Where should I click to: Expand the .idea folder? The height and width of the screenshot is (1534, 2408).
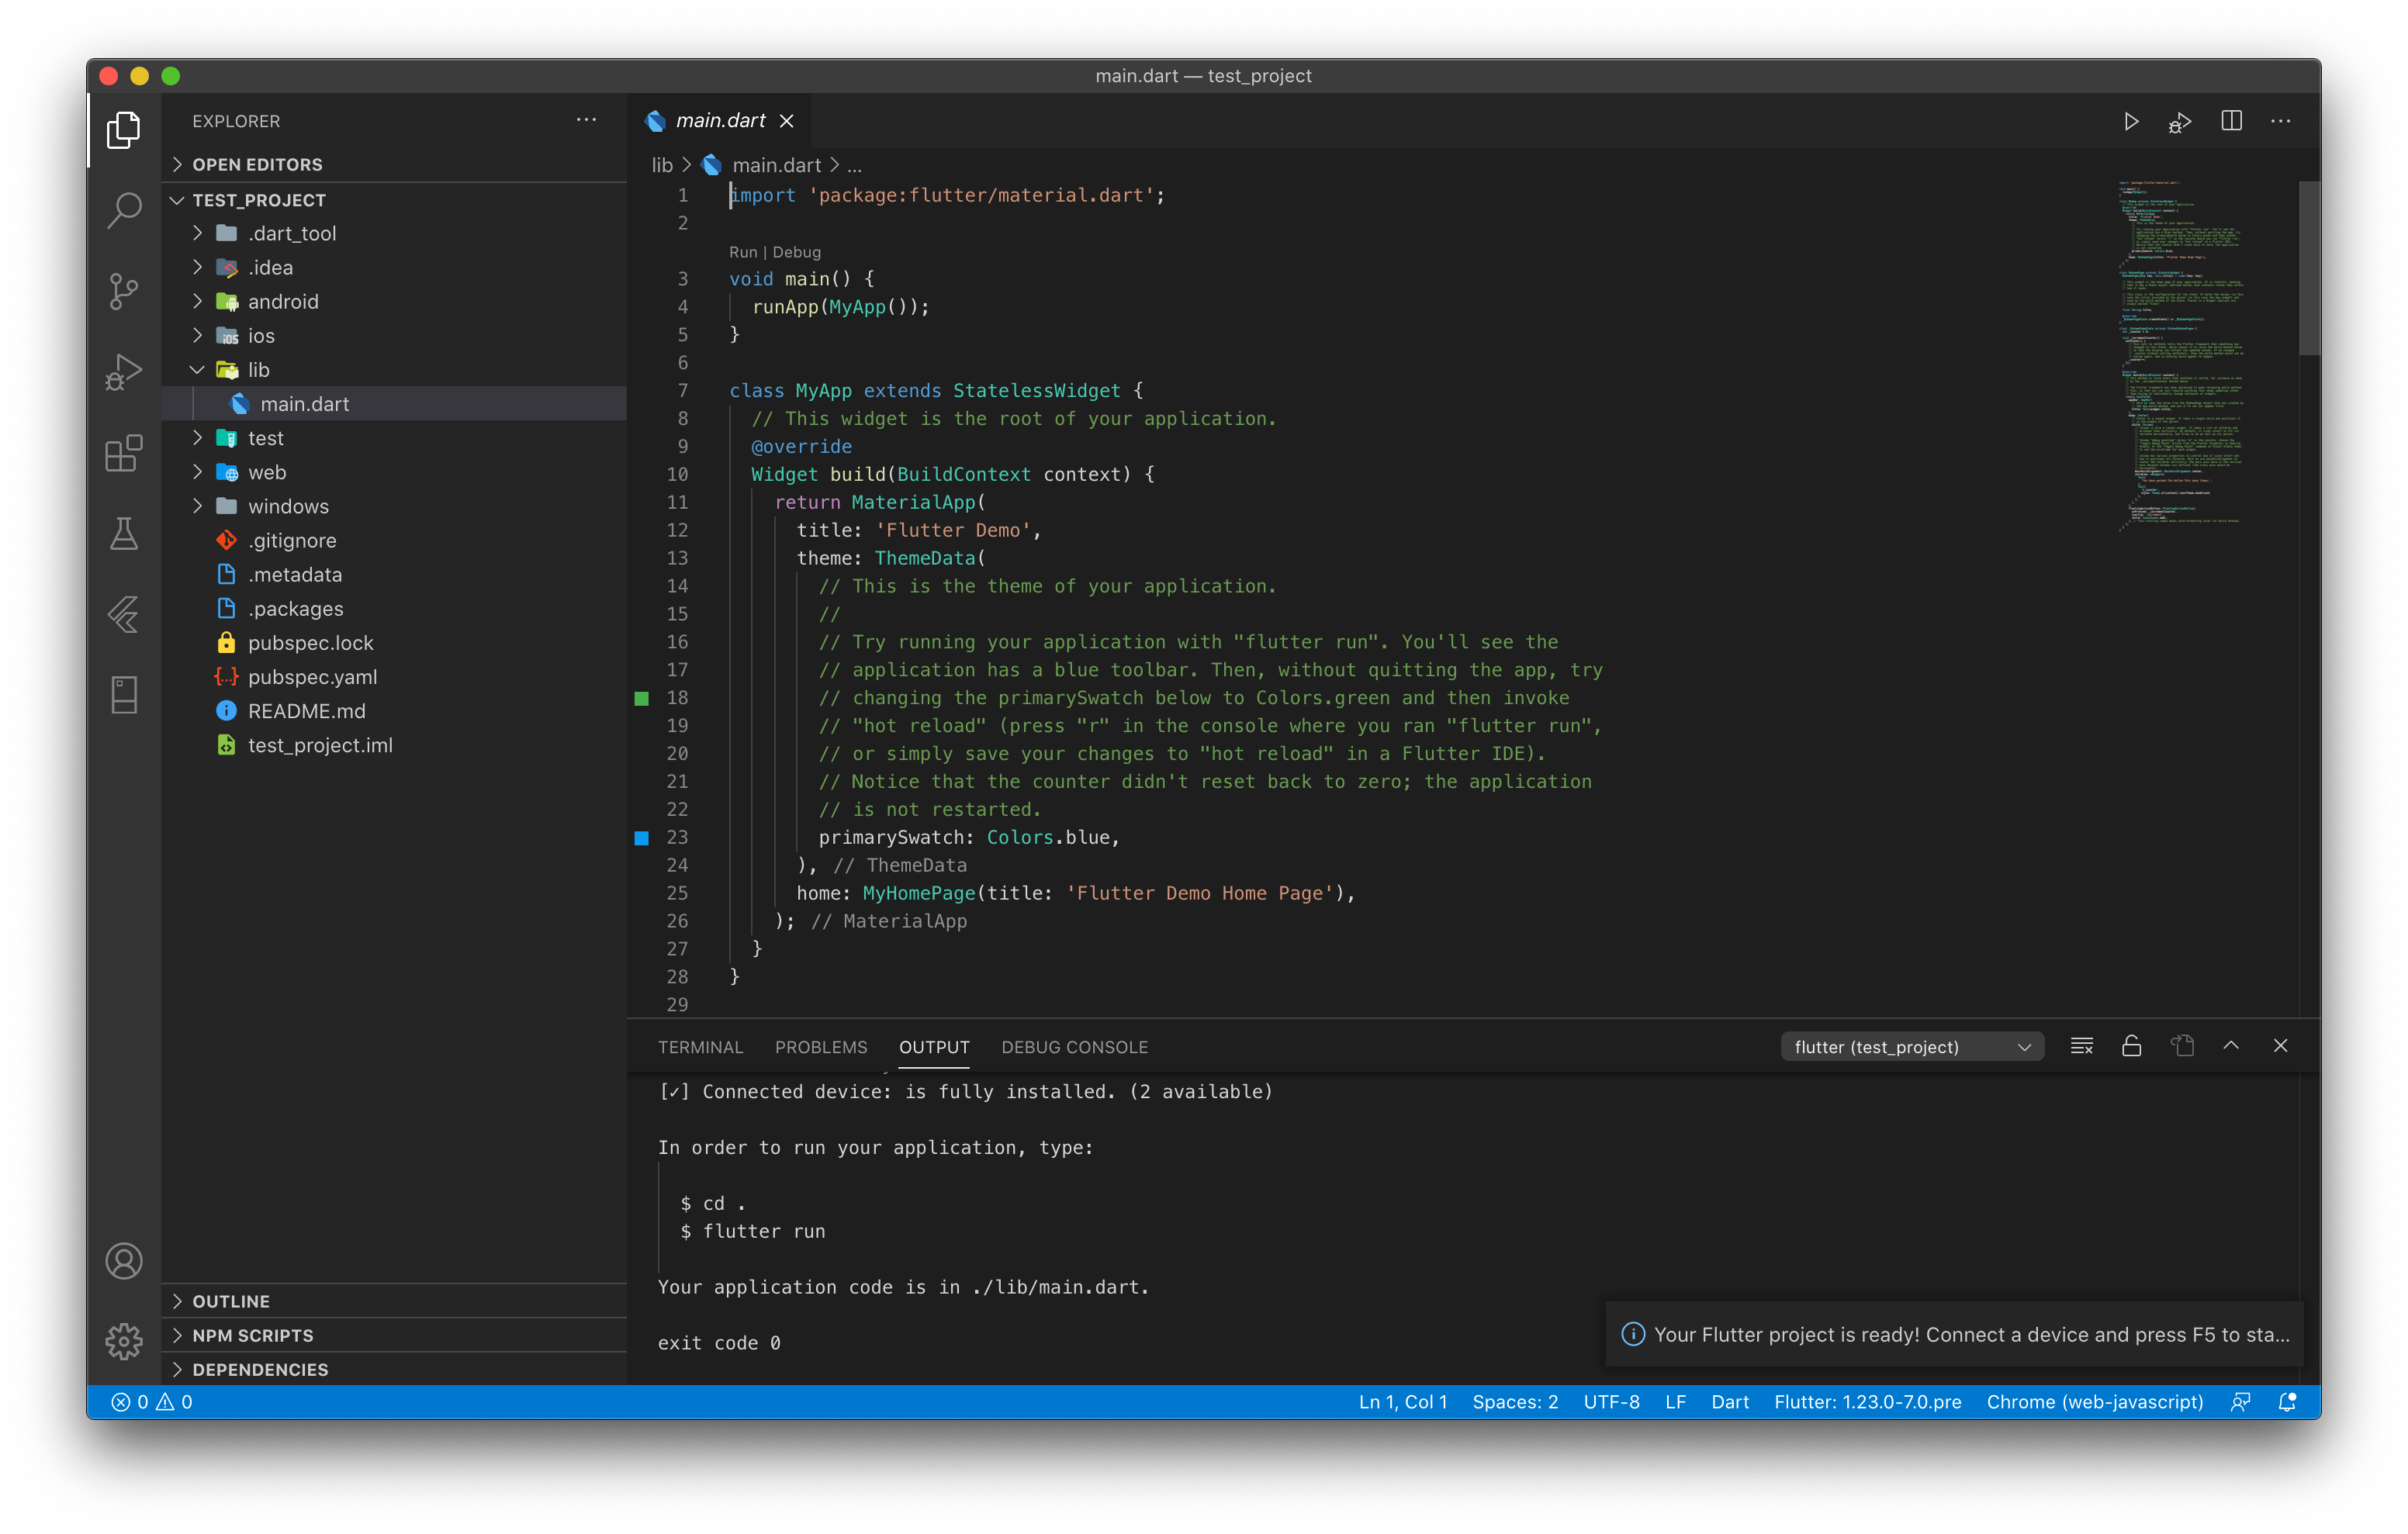pyautogui.click(x=394, y=267)
